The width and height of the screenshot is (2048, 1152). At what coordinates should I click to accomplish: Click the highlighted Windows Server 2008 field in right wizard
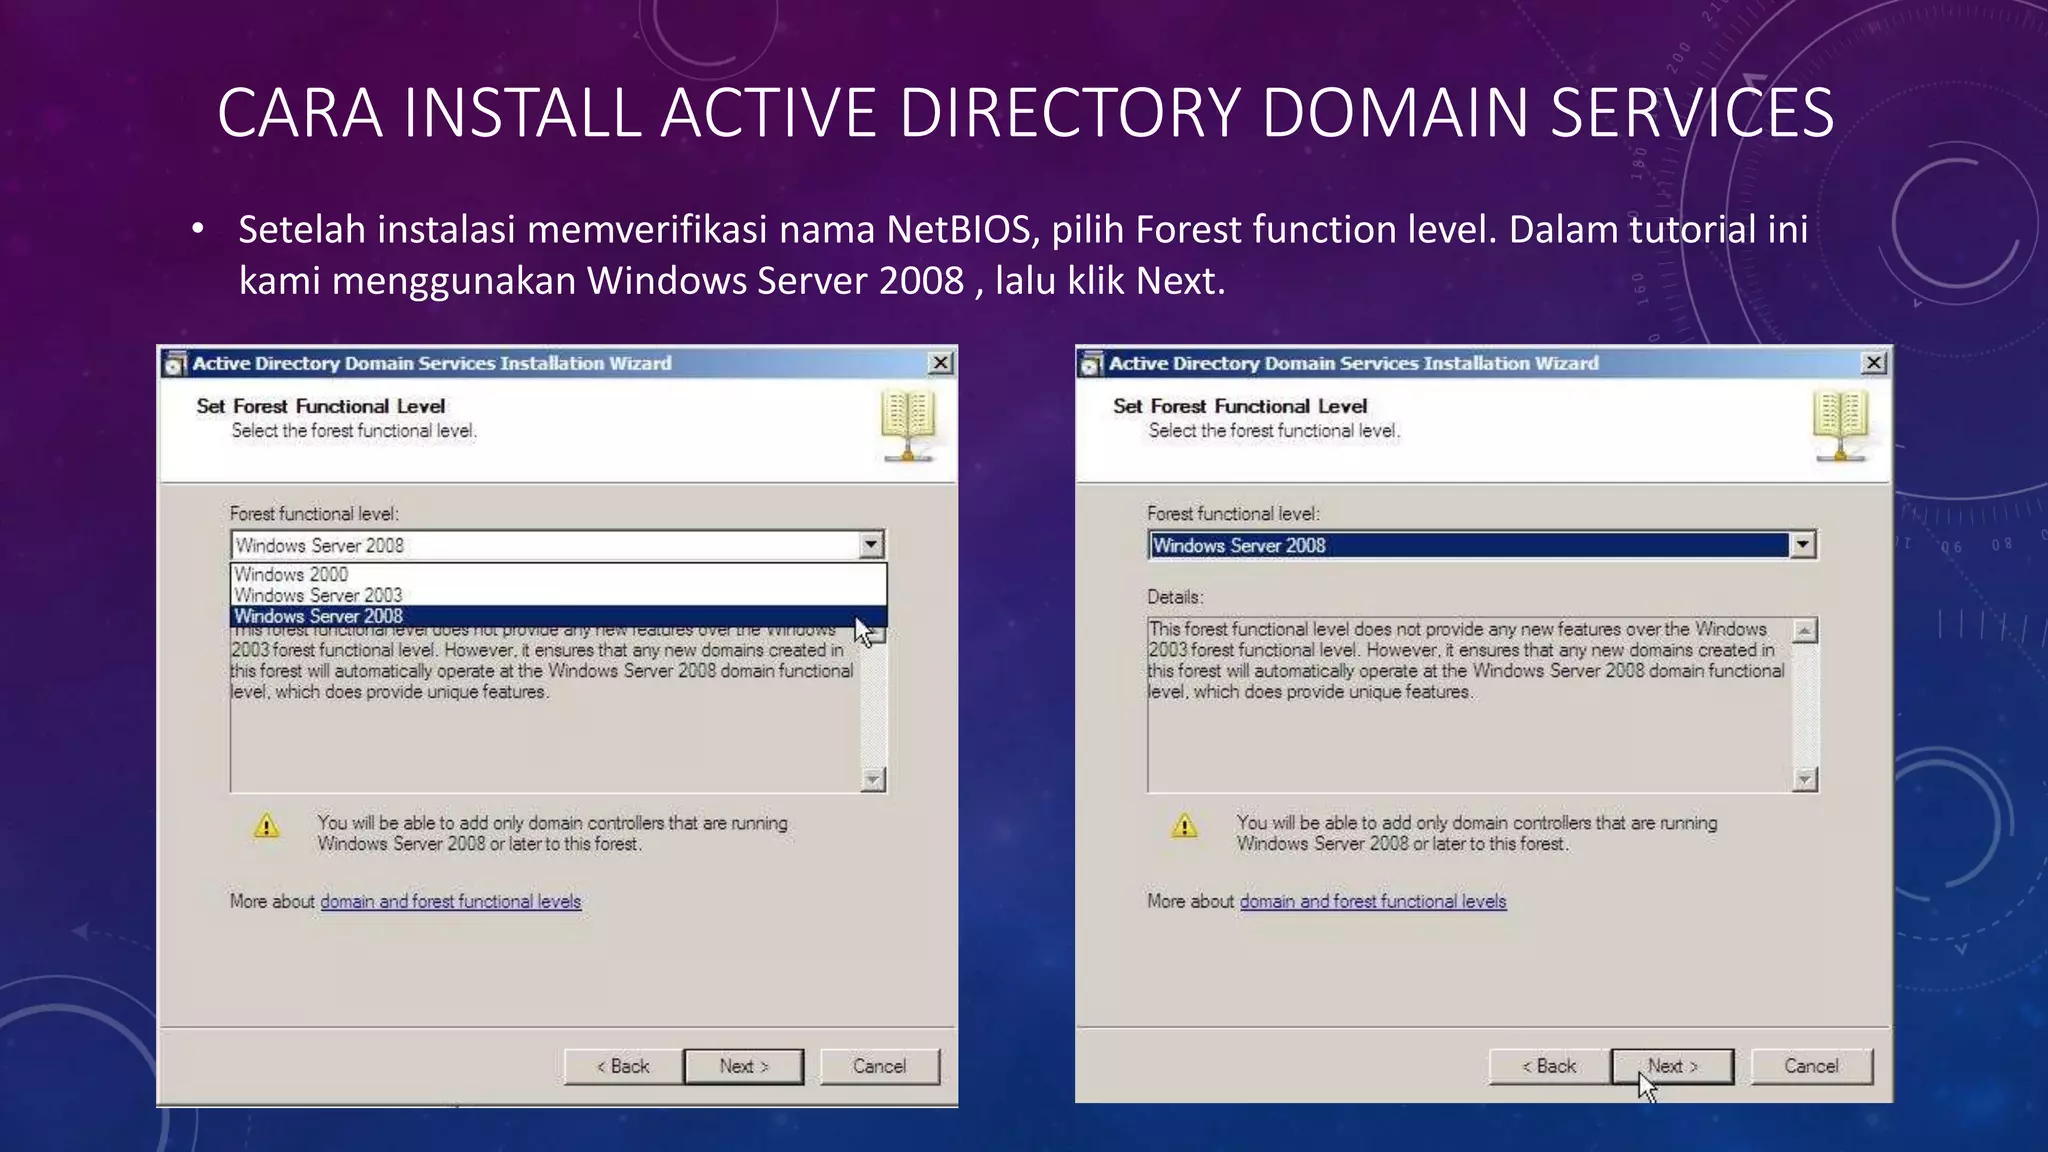pos(1469,545)
